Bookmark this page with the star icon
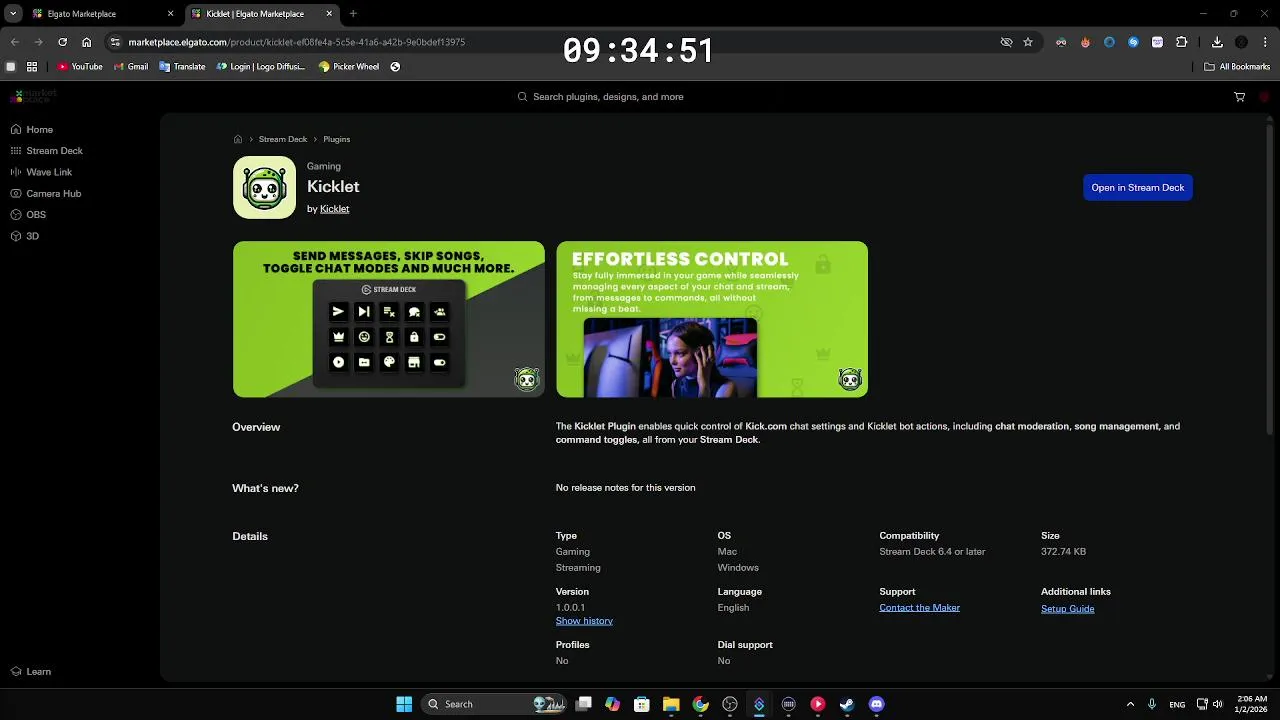The image size is (1280, 720). 1028,42
